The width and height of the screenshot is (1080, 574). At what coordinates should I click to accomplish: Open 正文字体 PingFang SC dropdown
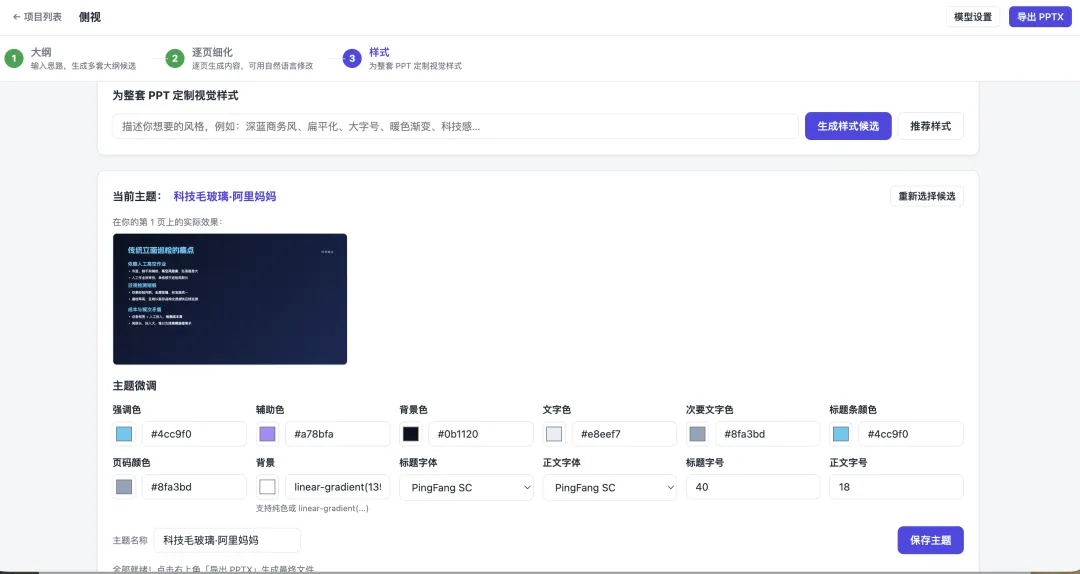[x=610, y=487]
